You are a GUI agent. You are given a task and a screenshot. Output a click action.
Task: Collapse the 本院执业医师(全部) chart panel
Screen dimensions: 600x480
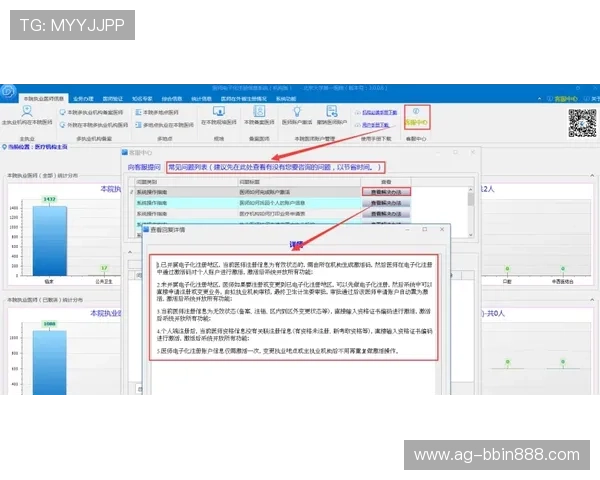(592, 176)
